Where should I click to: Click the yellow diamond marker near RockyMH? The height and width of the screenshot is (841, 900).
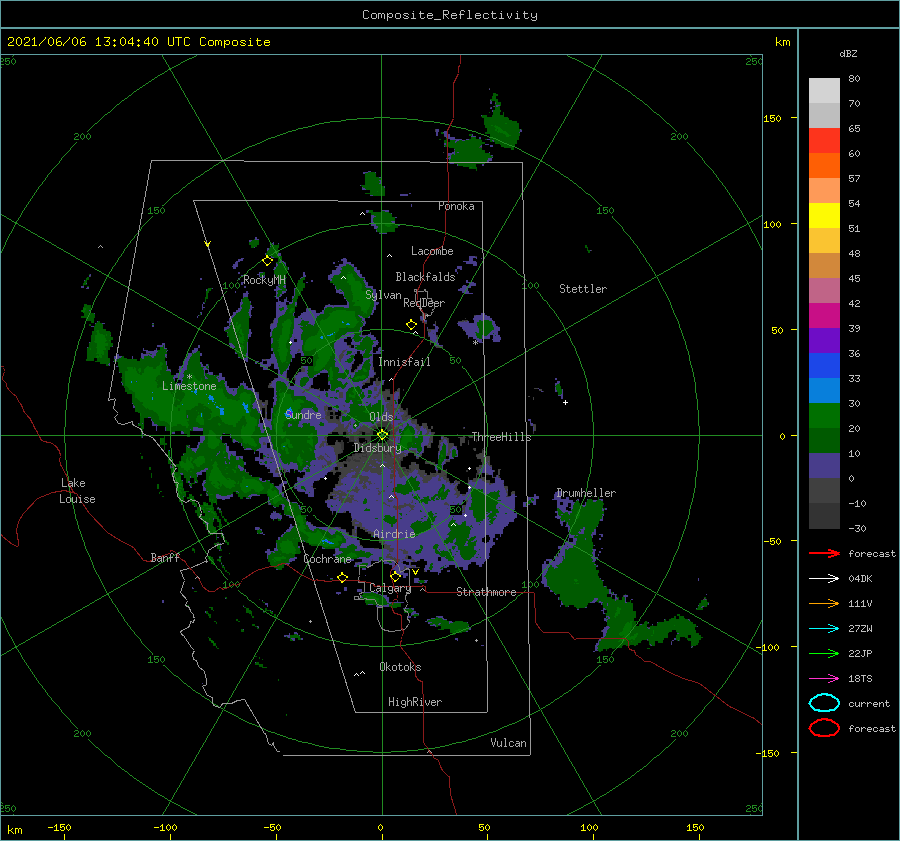point(267,261)
